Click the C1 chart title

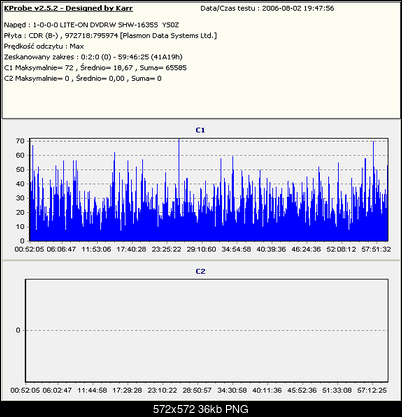coord(200,130)
